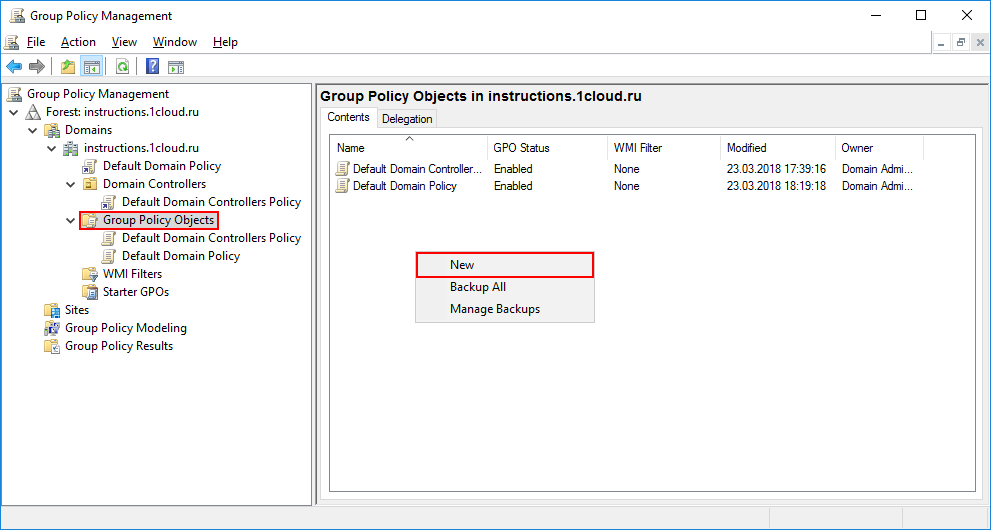Toggle Show/Hide Action Pane toolbar icon
The image size is (991, 530).
click(176, 67)
